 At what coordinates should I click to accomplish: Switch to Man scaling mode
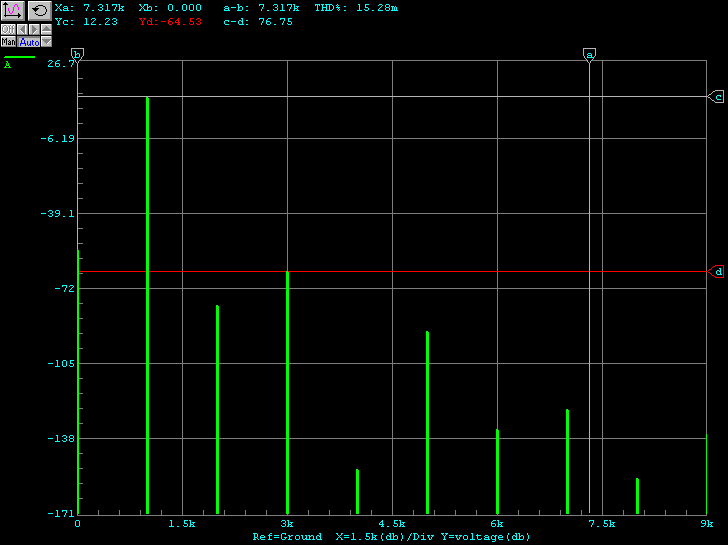pos(8,42)
